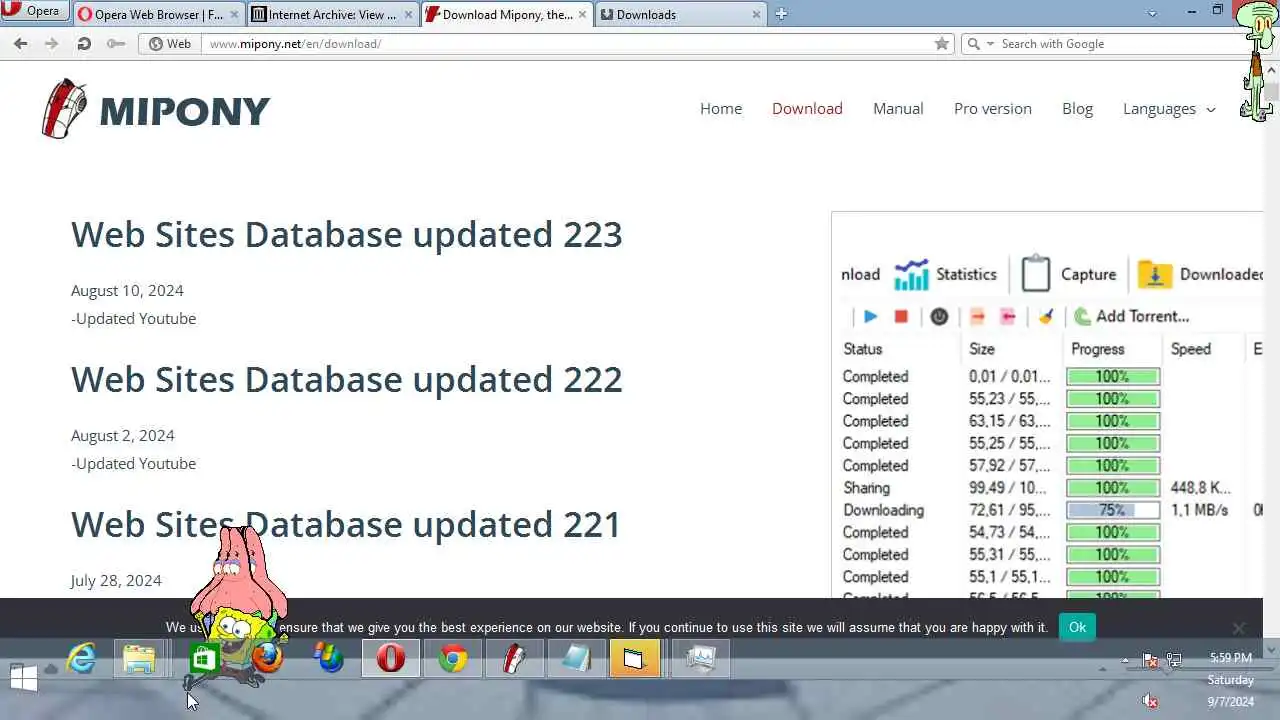This screenshot has width=1280, height=720.
Task: Show hidden tray icons arrow
Action: point(1125,660)
